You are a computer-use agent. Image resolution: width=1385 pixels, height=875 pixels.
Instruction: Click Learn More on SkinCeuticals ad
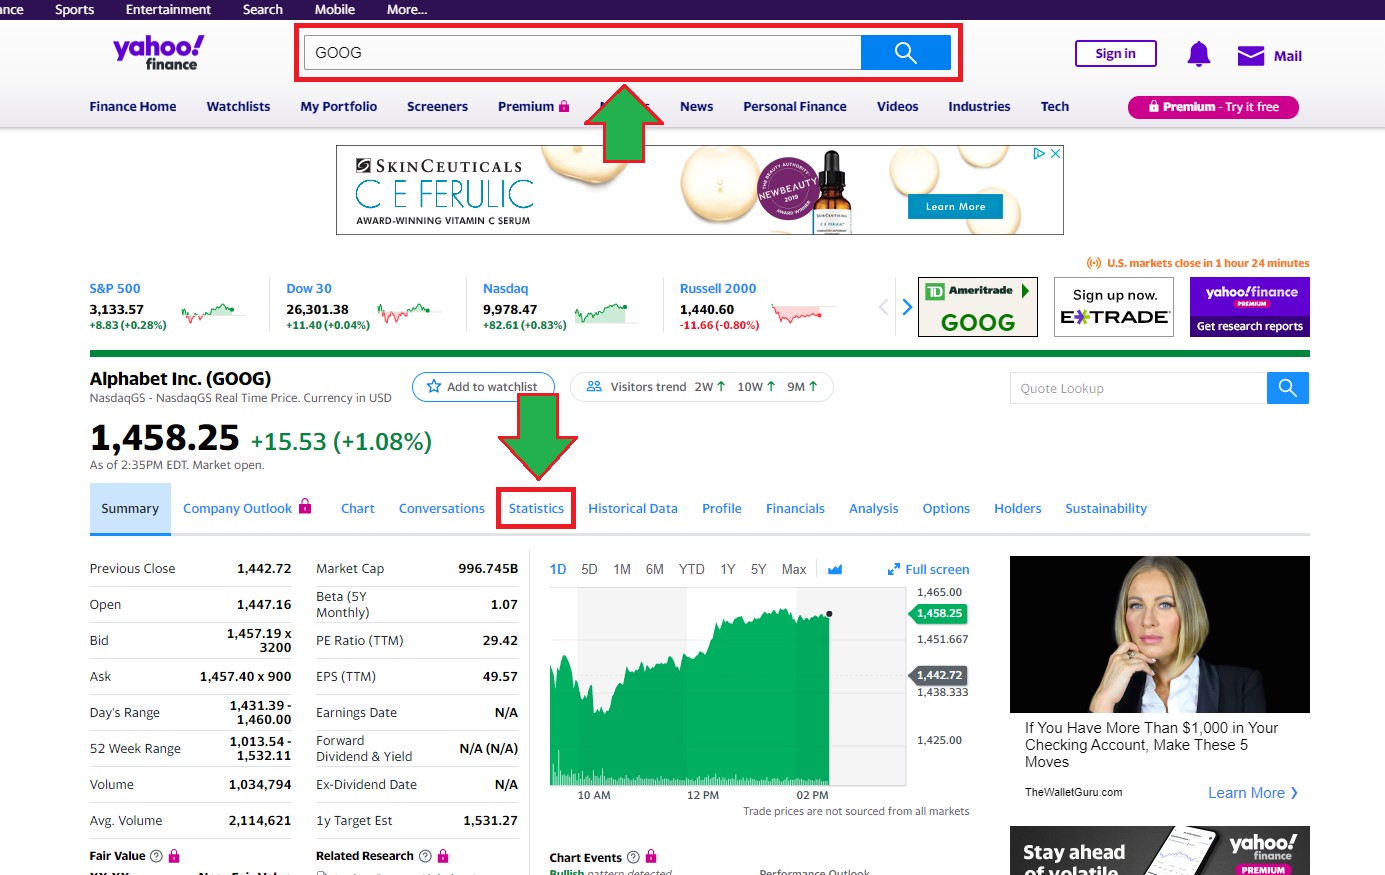(x=955, y=206)
